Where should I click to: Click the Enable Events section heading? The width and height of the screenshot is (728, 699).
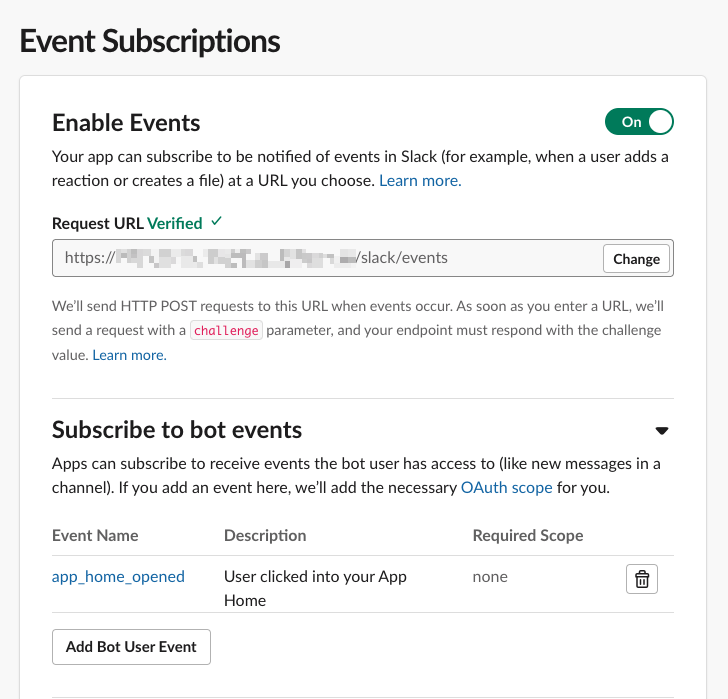pos(126,123)
